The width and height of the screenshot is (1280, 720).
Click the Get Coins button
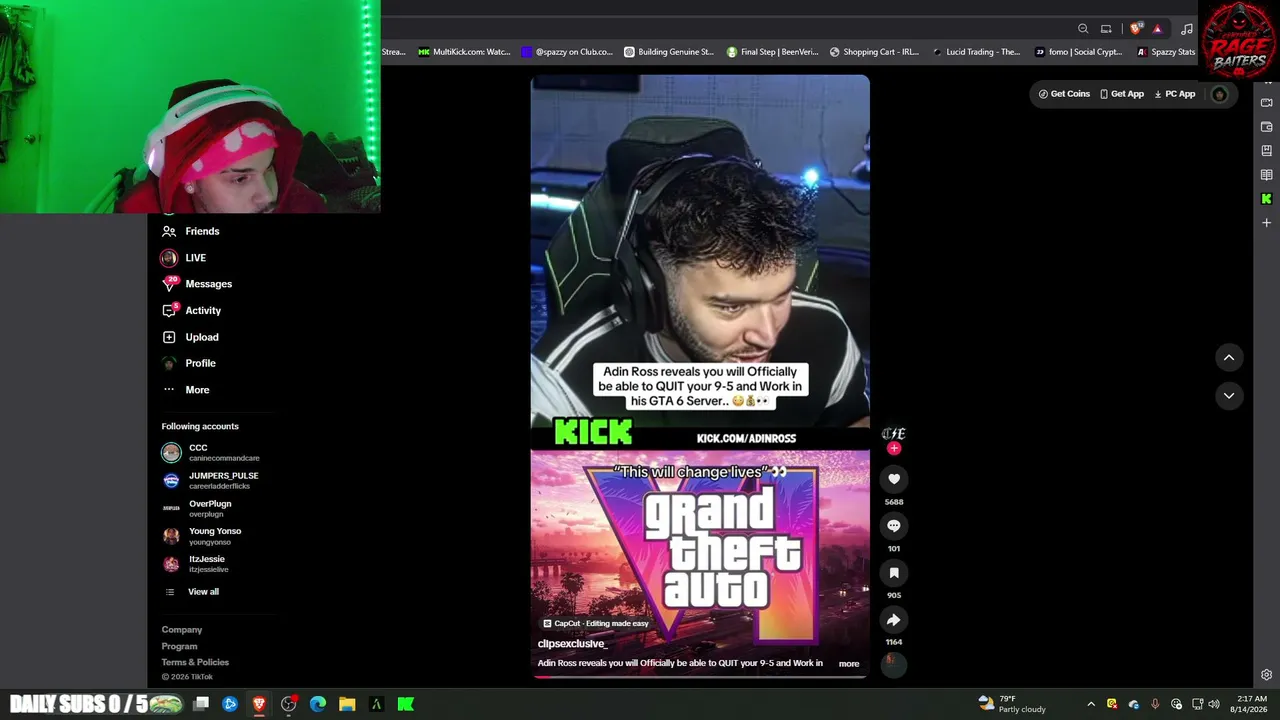click(1064, 94)
